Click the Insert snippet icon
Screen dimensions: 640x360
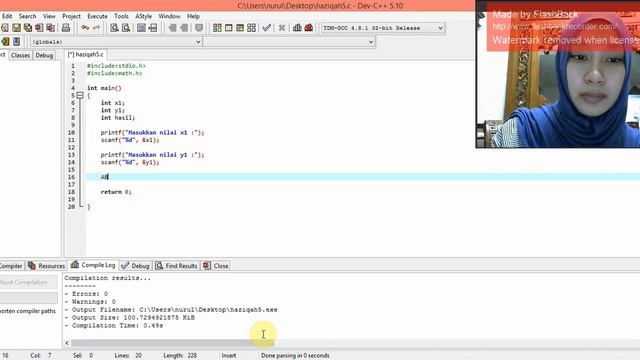tap(5, 42)
